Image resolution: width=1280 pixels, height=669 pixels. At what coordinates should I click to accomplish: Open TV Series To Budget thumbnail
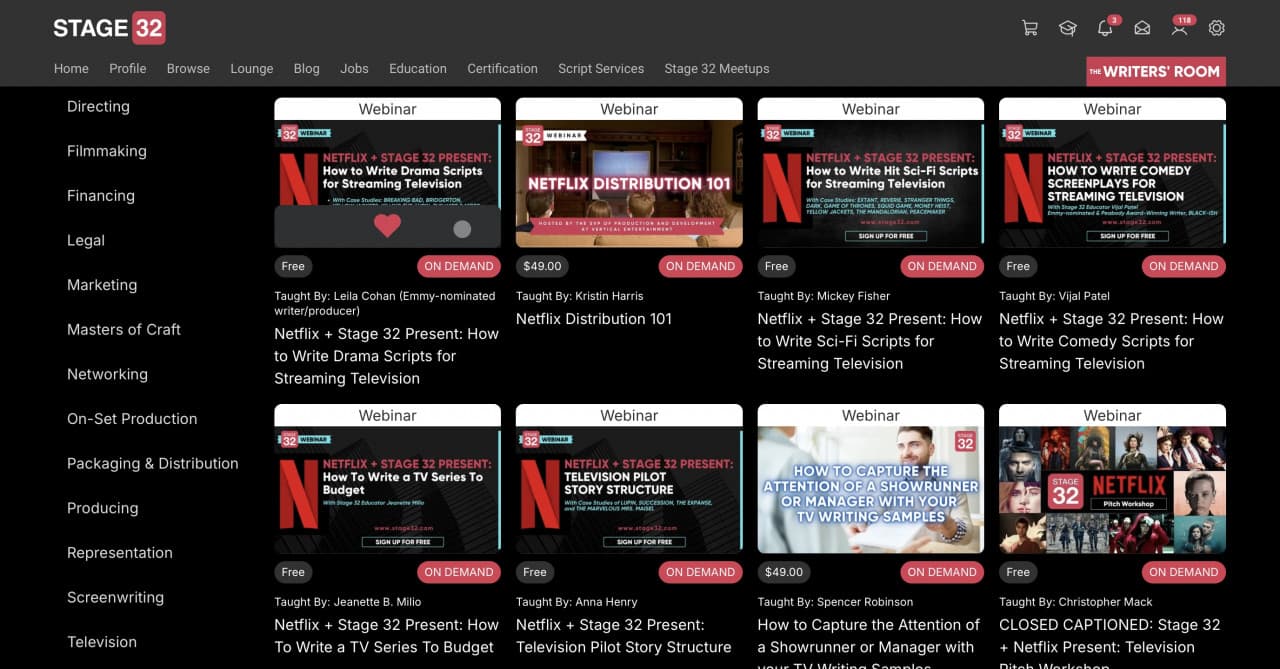[387, 490]
